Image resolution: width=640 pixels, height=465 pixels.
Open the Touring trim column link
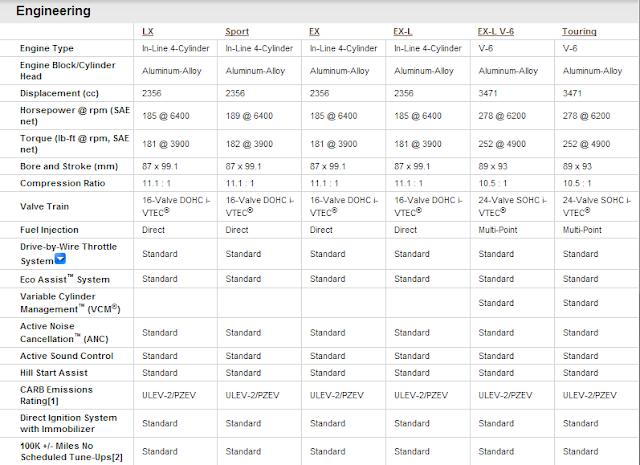[579, 31]
